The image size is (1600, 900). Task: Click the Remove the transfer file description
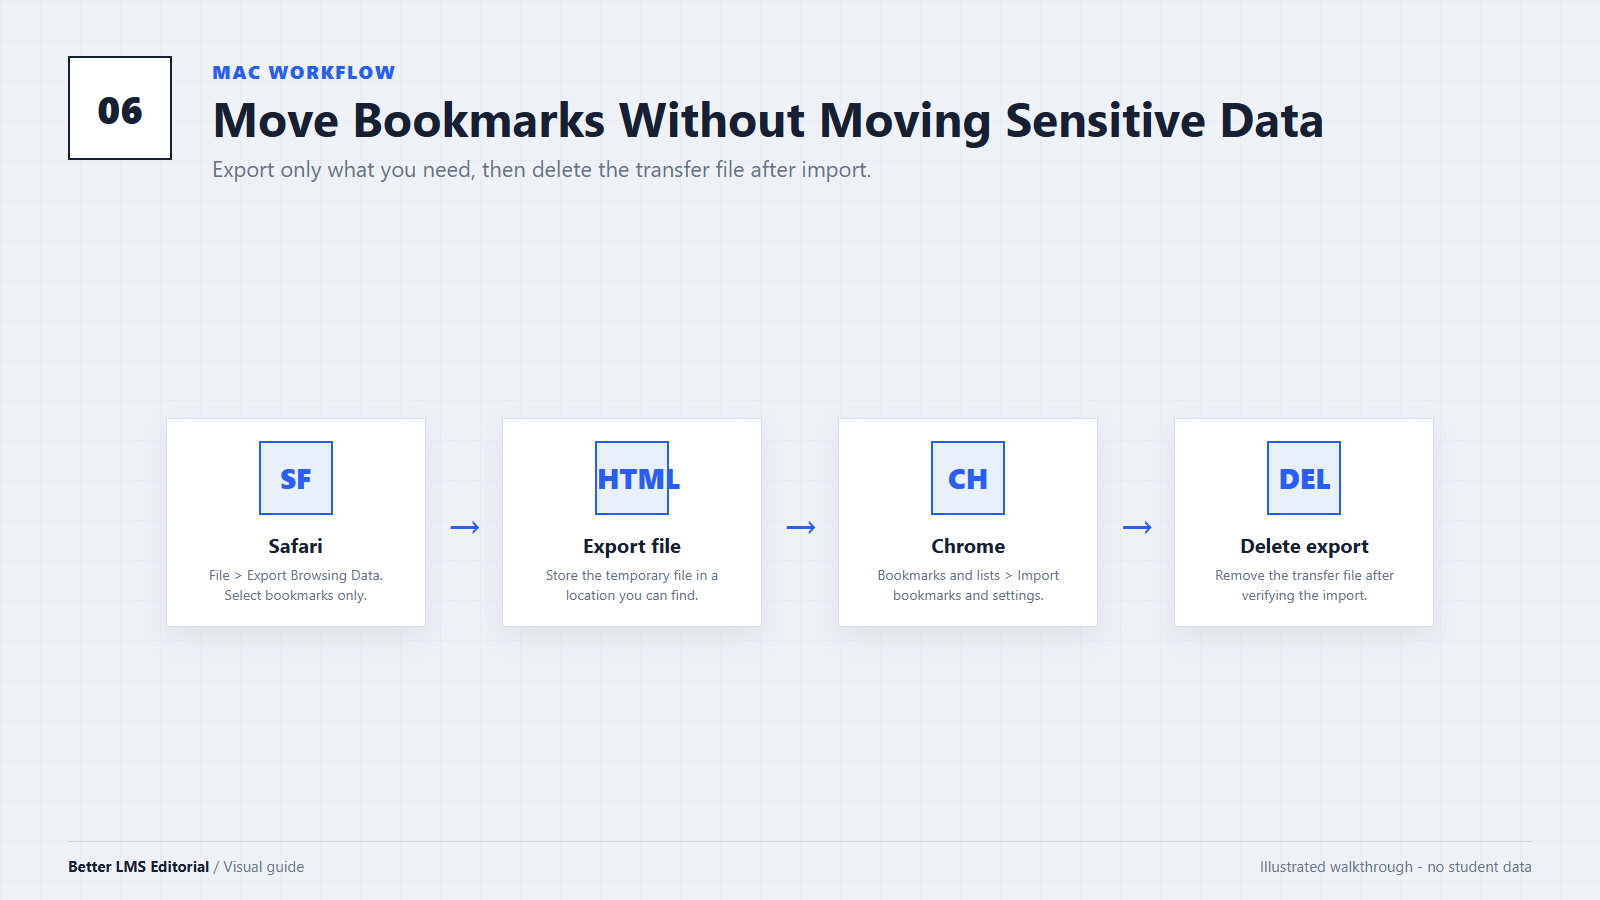pyautogui.click(x=1304, y=585)
